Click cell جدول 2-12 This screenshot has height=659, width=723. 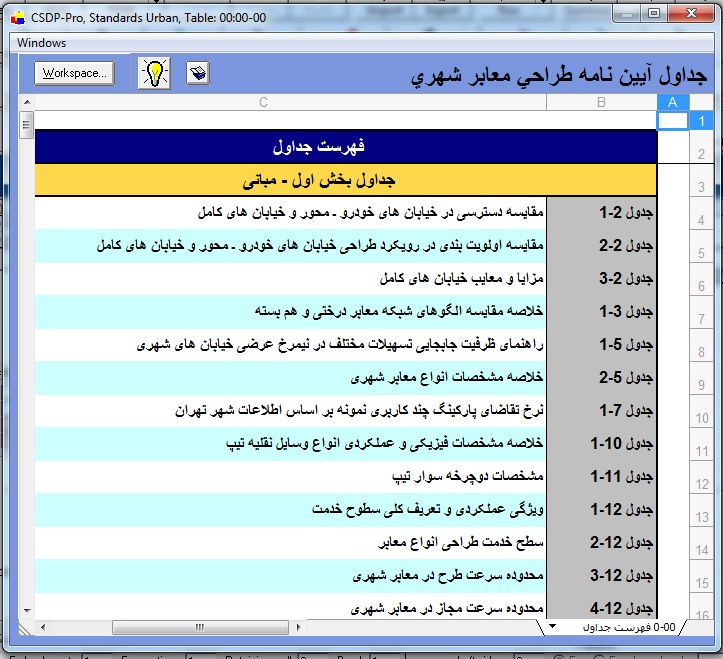pyautogui.click(x=602, y=542)
